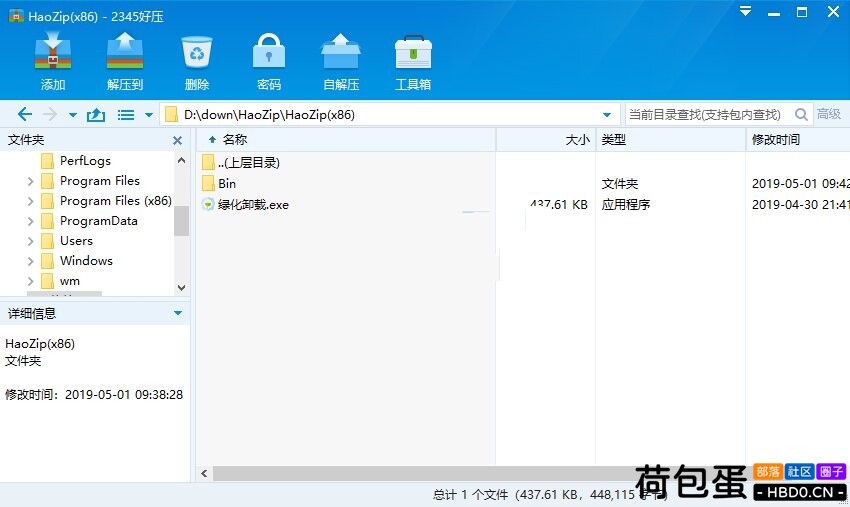Expand the Program Files tree node

30,181
